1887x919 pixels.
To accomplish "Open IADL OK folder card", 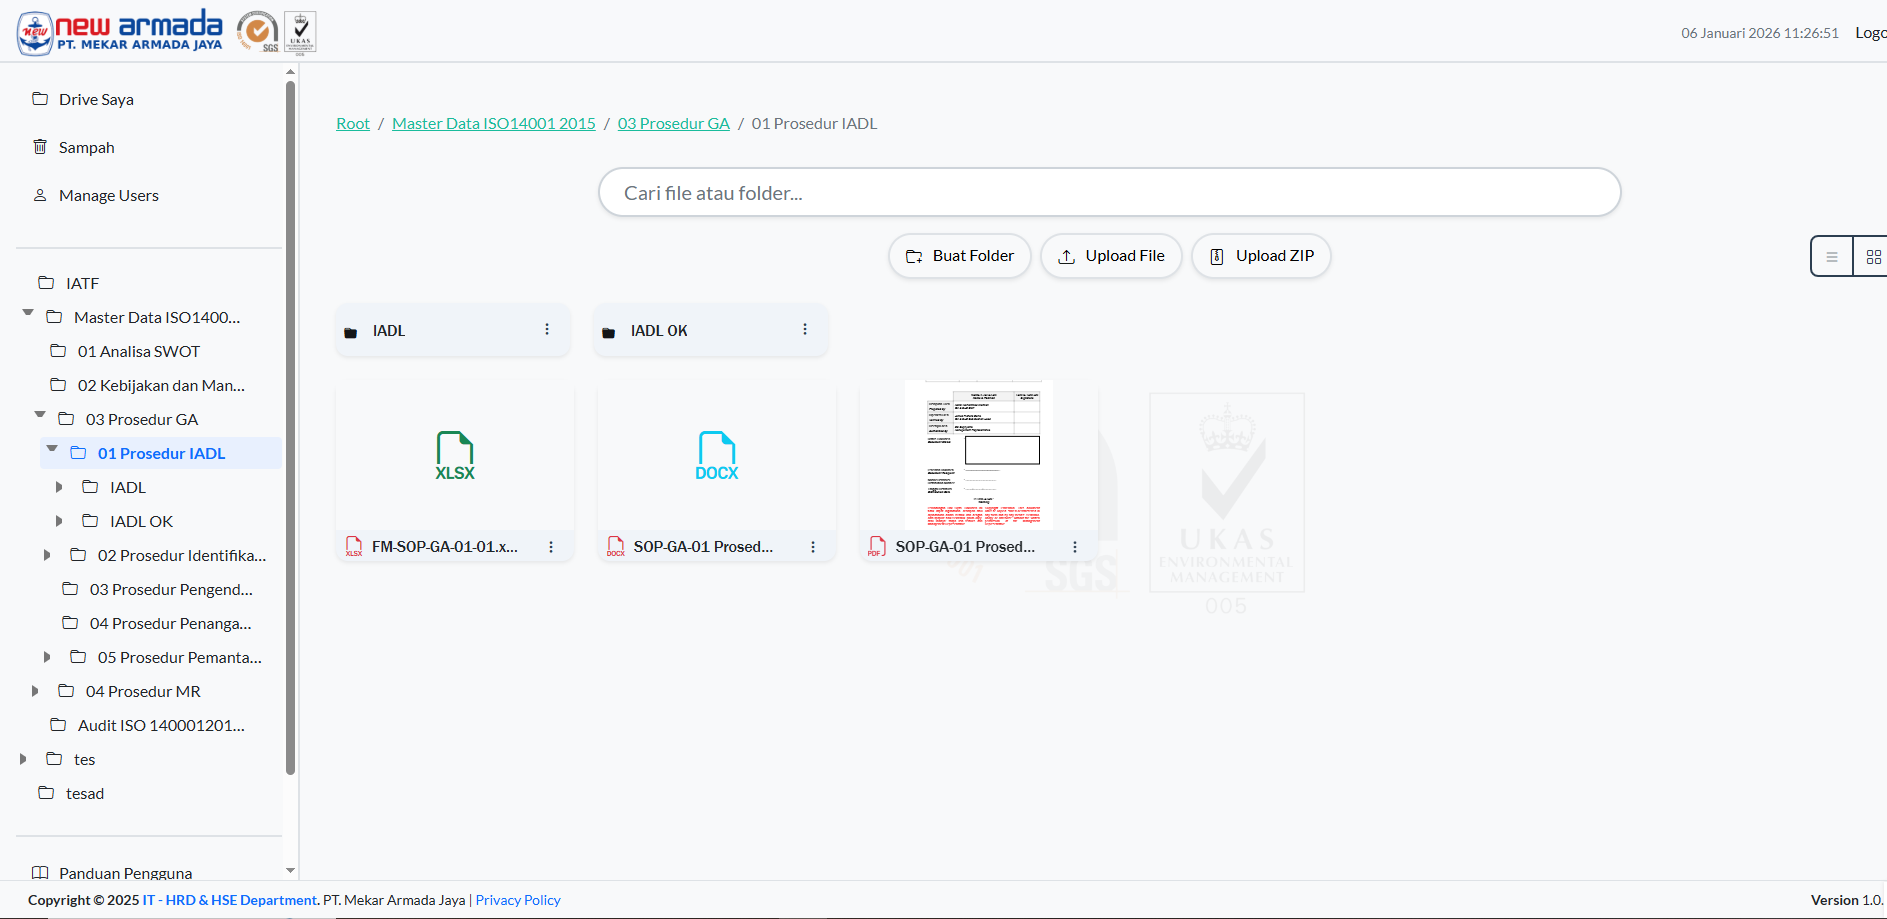I will pos(710,330).
